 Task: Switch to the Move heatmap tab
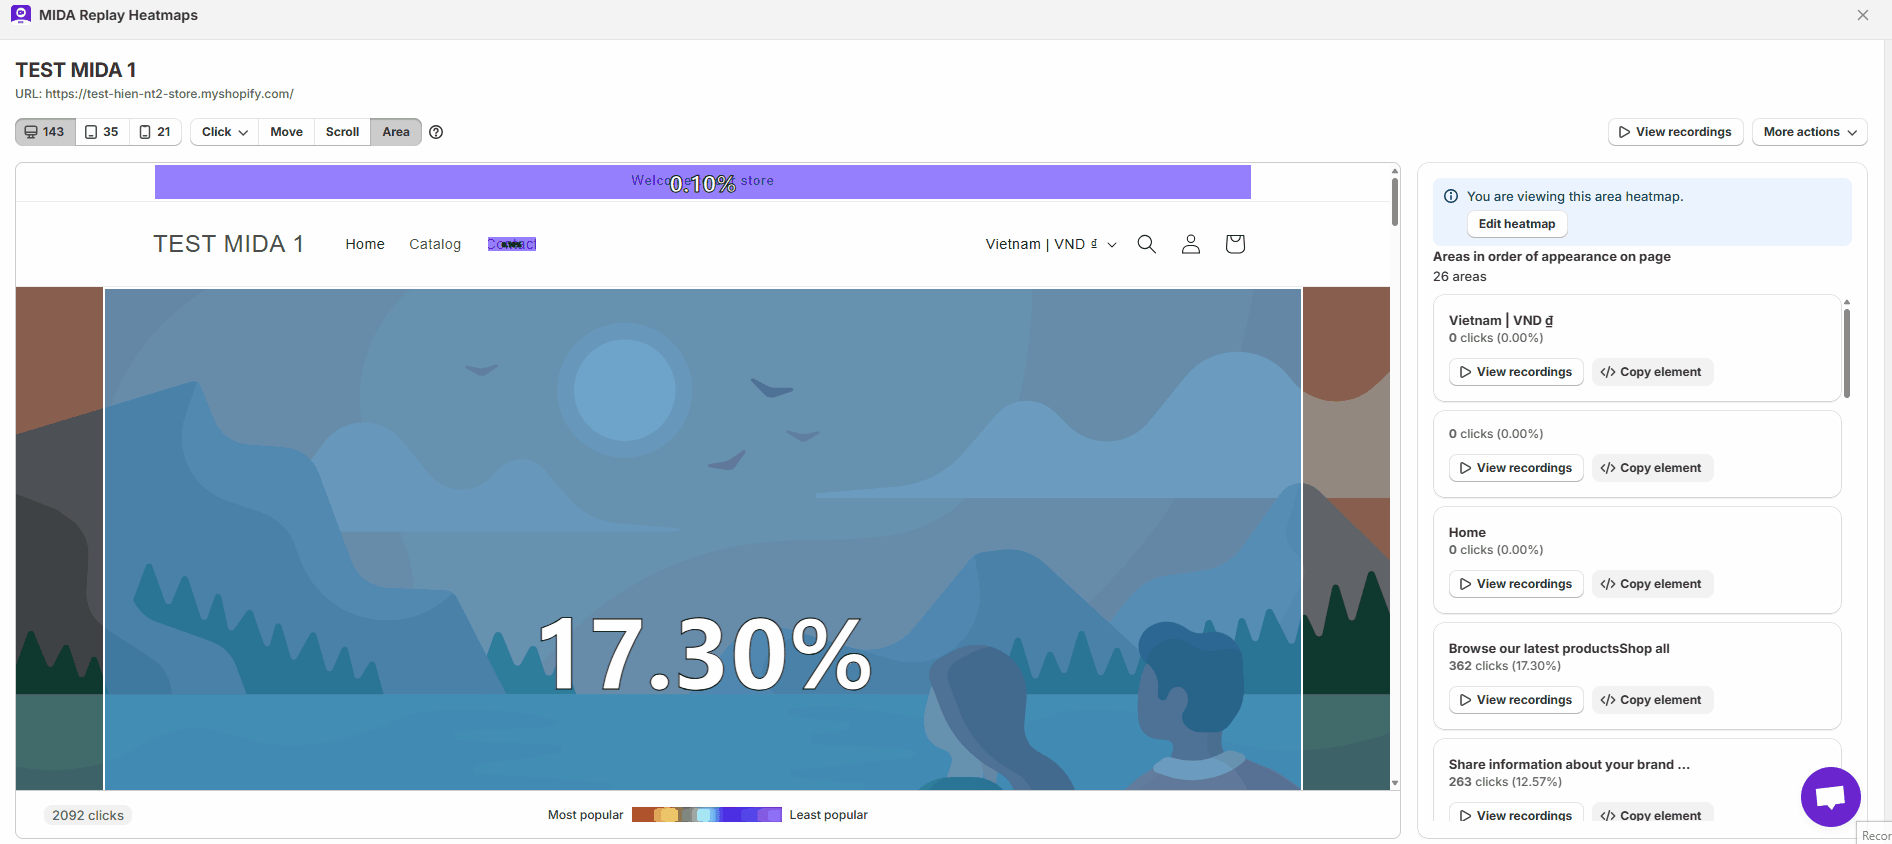coord(286,132)
